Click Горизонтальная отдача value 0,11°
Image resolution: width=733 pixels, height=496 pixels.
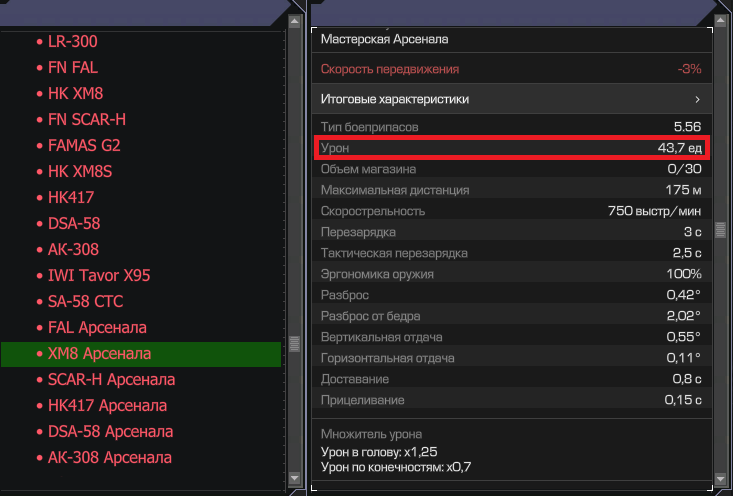point(683,358)
